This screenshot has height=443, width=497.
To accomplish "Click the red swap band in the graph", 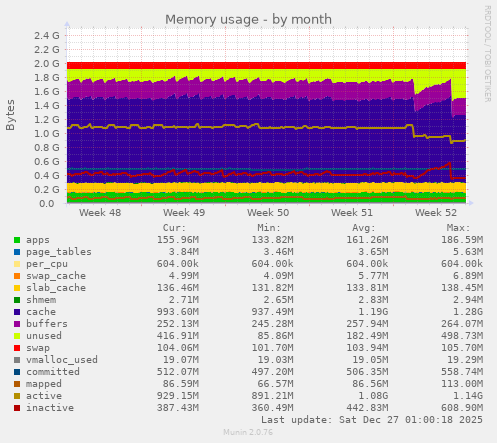I will tap(266, 65).
